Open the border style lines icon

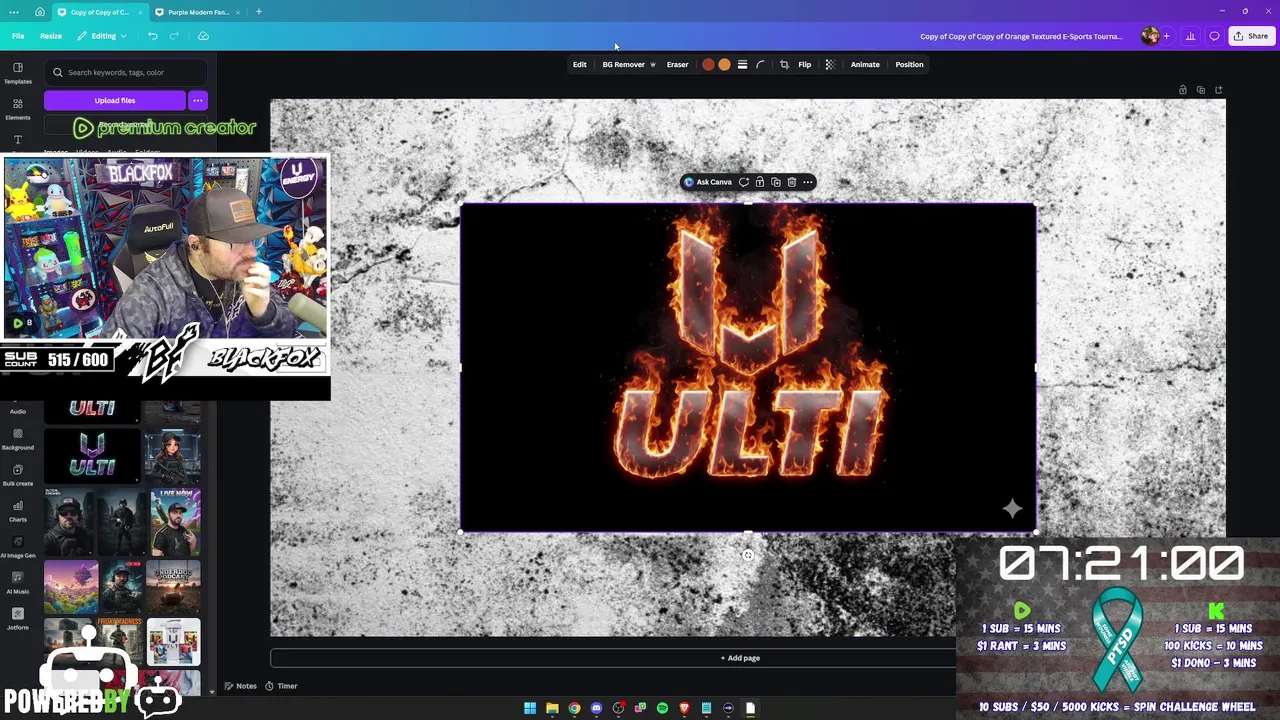pyautogui.click(x=742, y=64)
